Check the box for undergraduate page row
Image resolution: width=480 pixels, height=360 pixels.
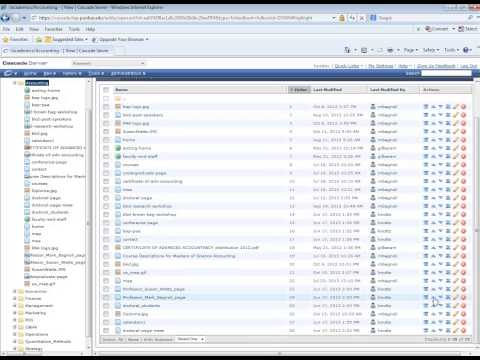click(106, 173)
